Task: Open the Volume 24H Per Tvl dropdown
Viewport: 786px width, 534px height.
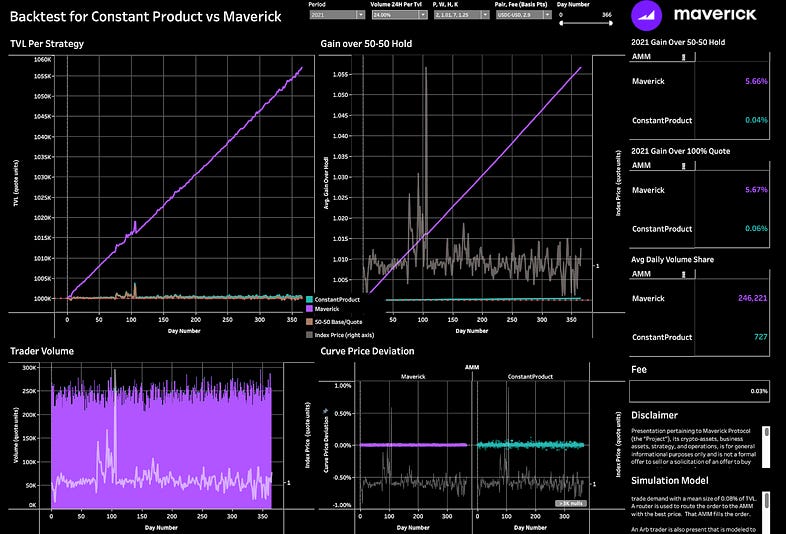Action: click(x=399, y=15)
